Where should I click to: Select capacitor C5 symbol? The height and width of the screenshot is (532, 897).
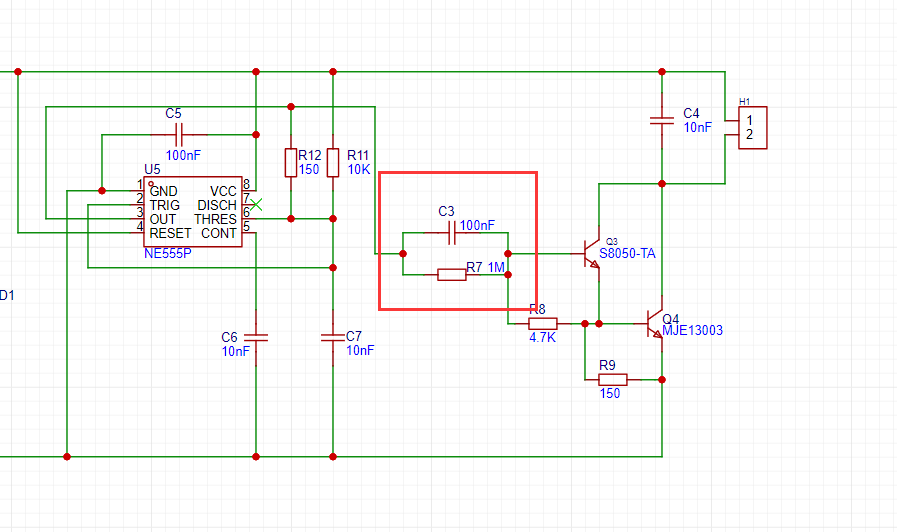pos(178,135)
